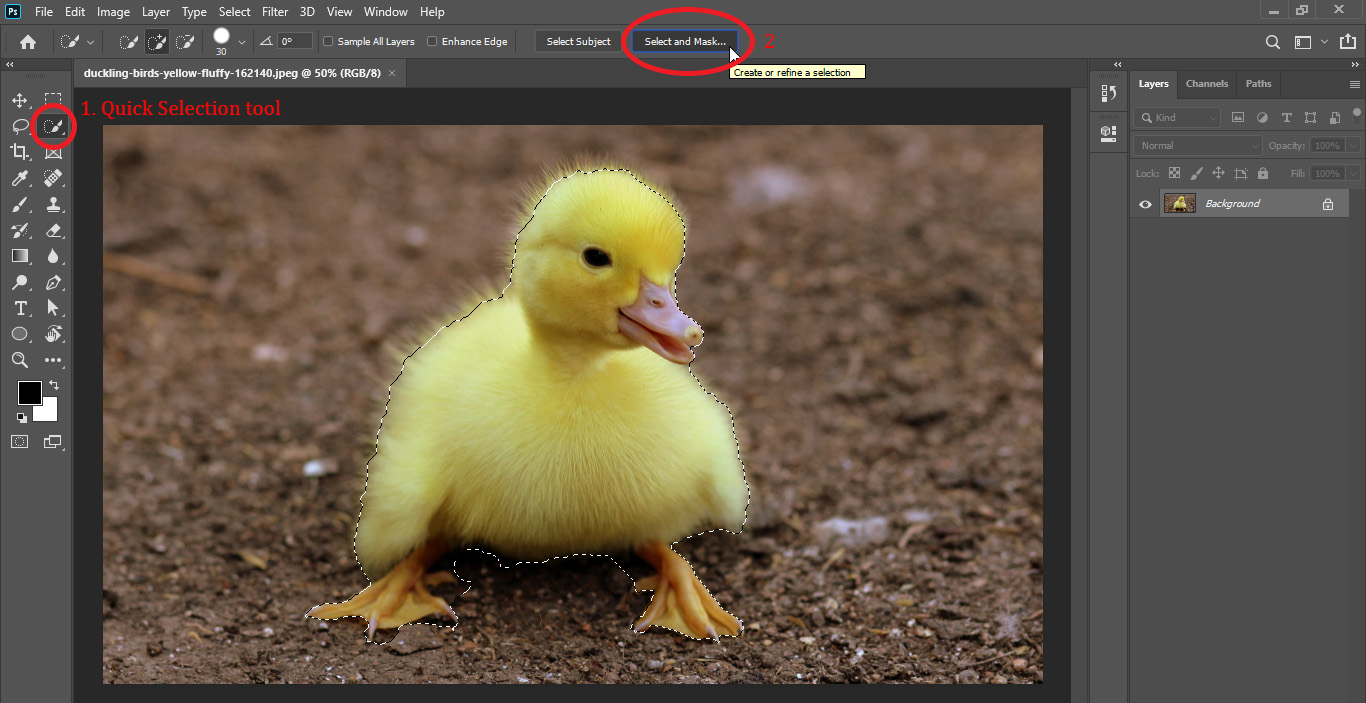Select the Clone Stamp tool

(54, 204)
